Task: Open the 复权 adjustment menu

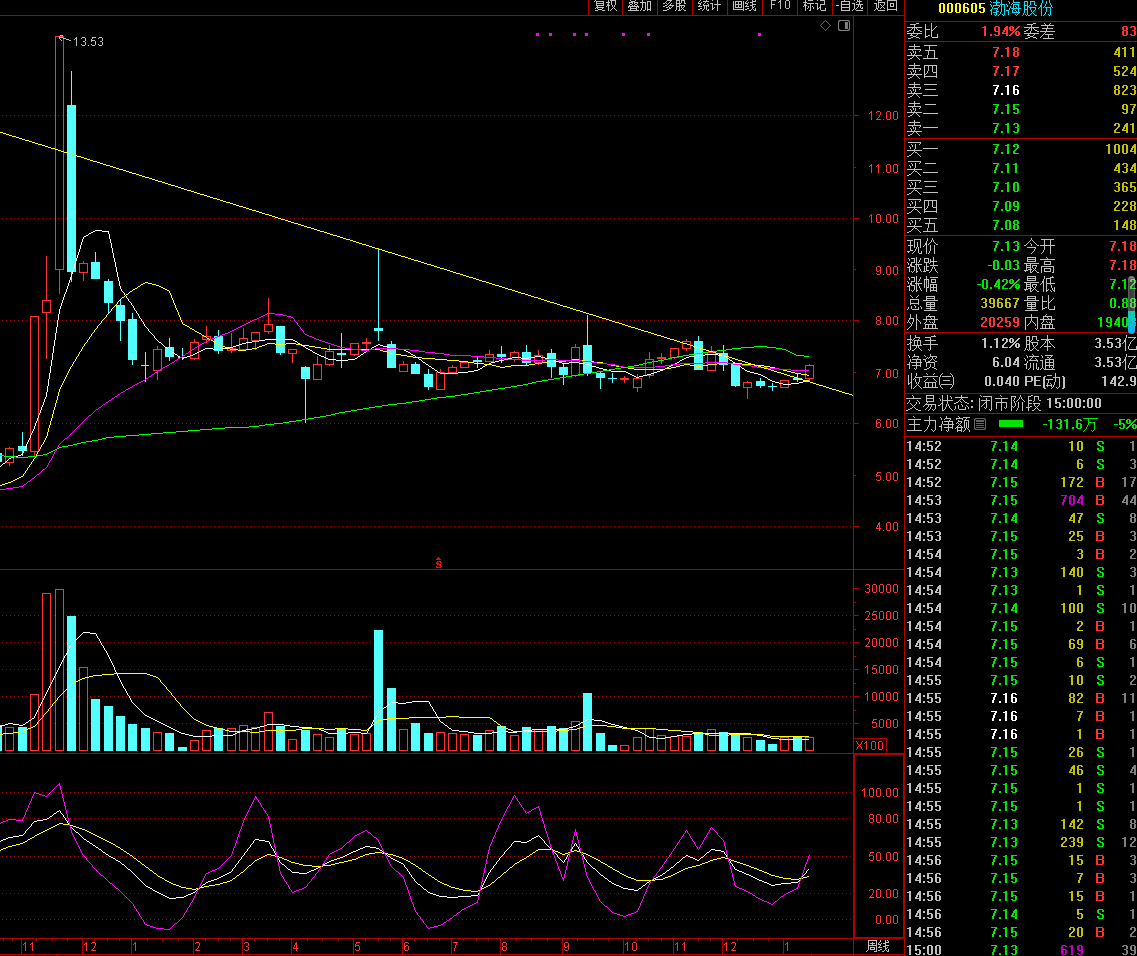Action: tap(605, 6)
